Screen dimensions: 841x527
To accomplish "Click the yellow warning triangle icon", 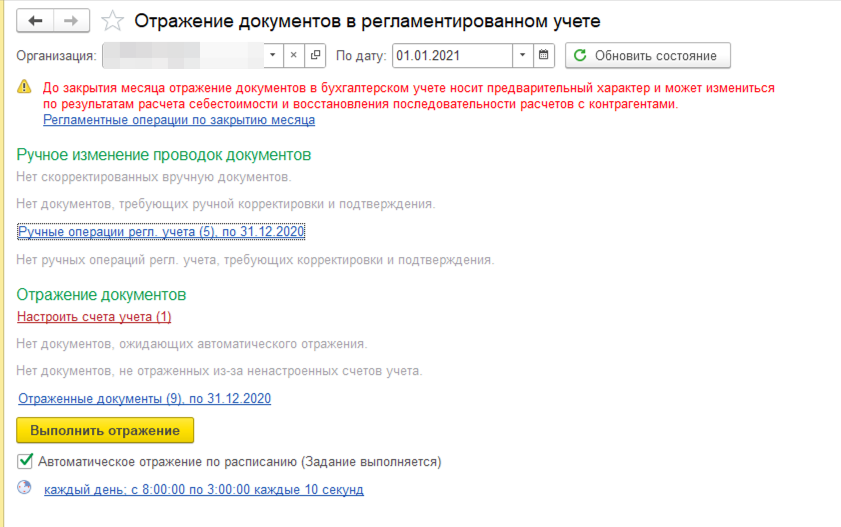I will pos(24,88).
